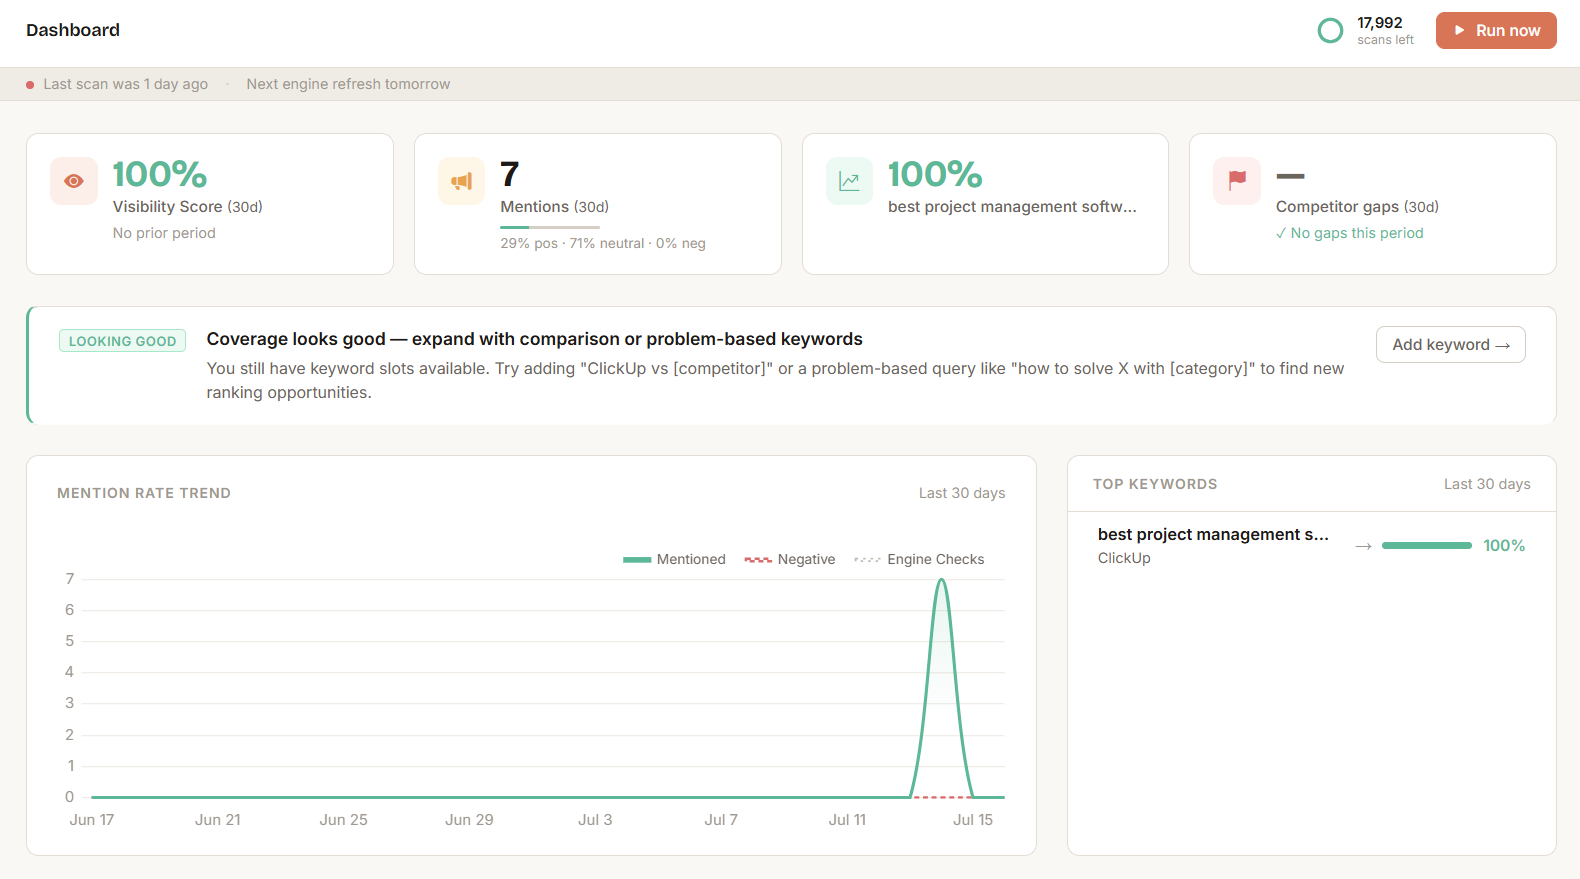The image size is (1580, 879).
Task: Click the LOOKING GOOD badge
Action: point(122,341)
